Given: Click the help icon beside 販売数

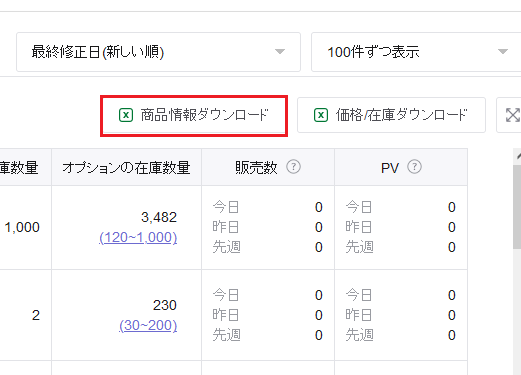Looking at the screenshot, I should (293, 167).
